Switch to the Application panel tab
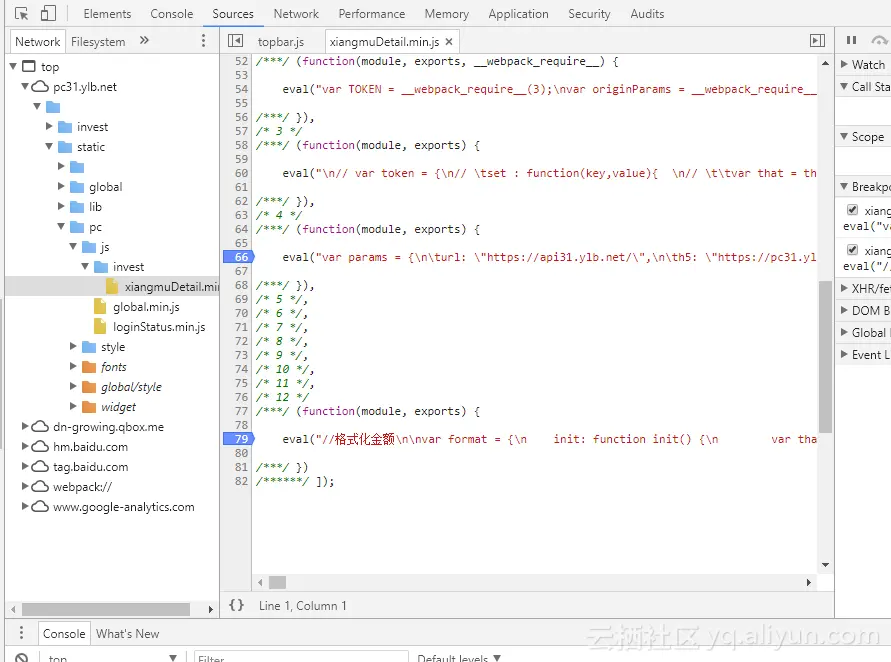Viewport: 891px width, 662px height. pyautogui.click(x=518, y=14)
